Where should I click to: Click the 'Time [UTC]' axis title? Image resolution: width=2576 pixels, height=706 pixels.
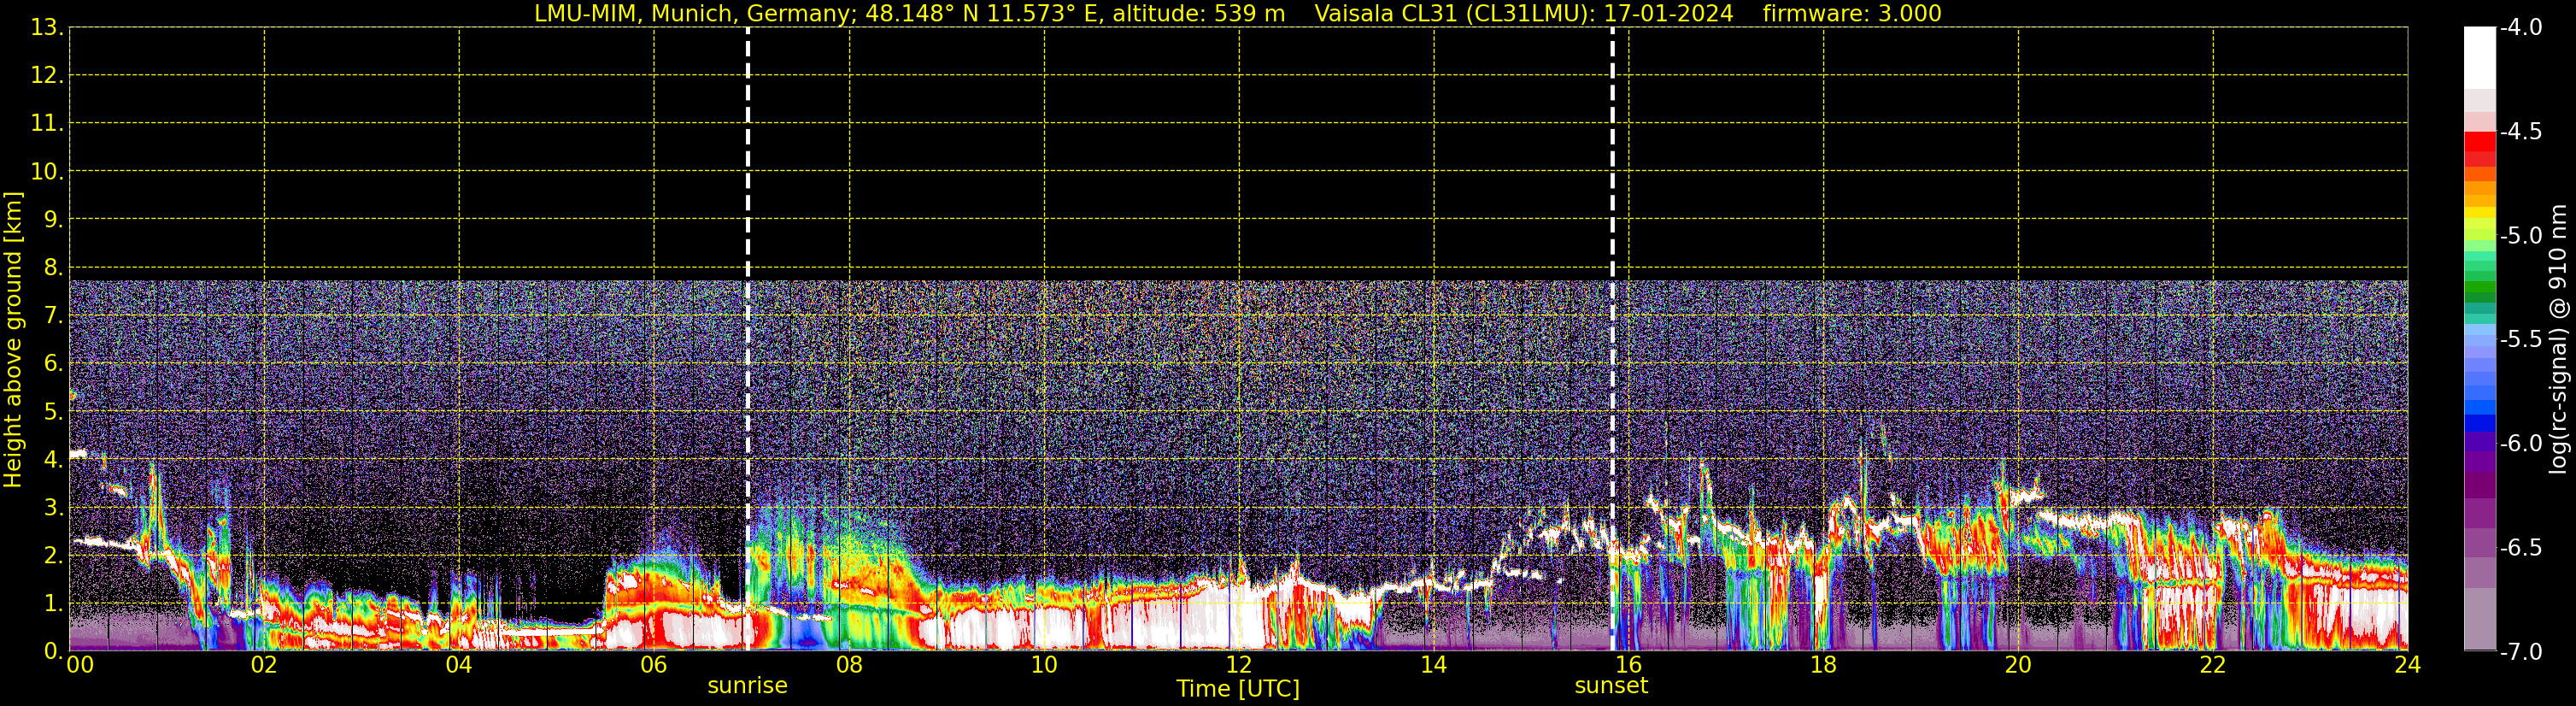point(1238,689)
